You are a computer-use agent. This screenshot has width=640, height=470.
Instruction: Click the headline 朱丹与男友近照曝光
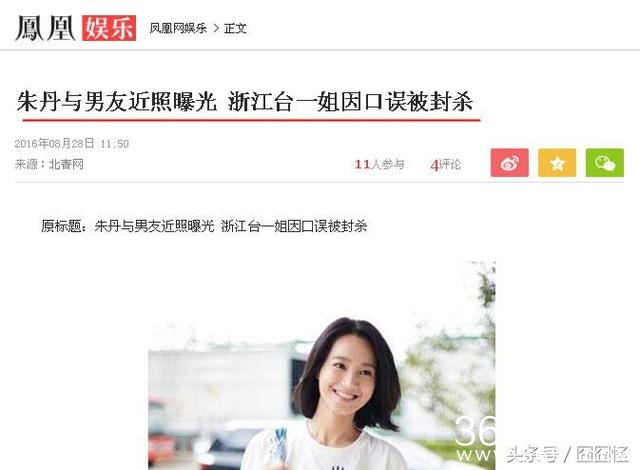tap(117, 101)
